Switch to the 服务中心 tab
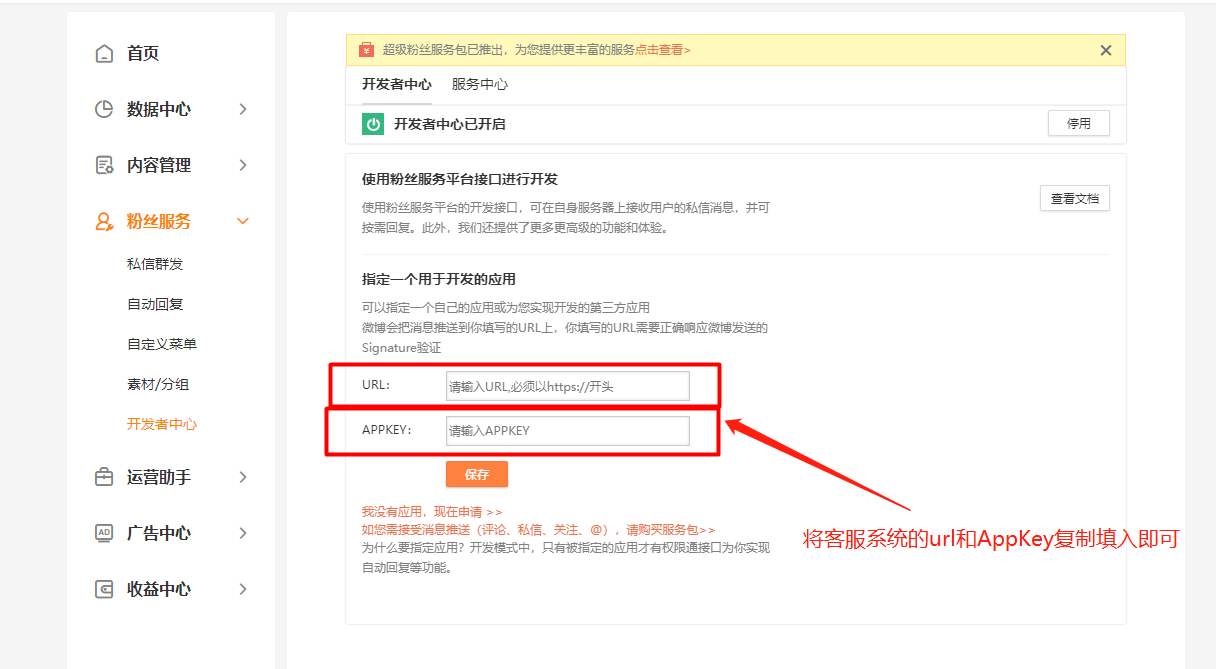1216x669 pixels. [x=480, y=85]
